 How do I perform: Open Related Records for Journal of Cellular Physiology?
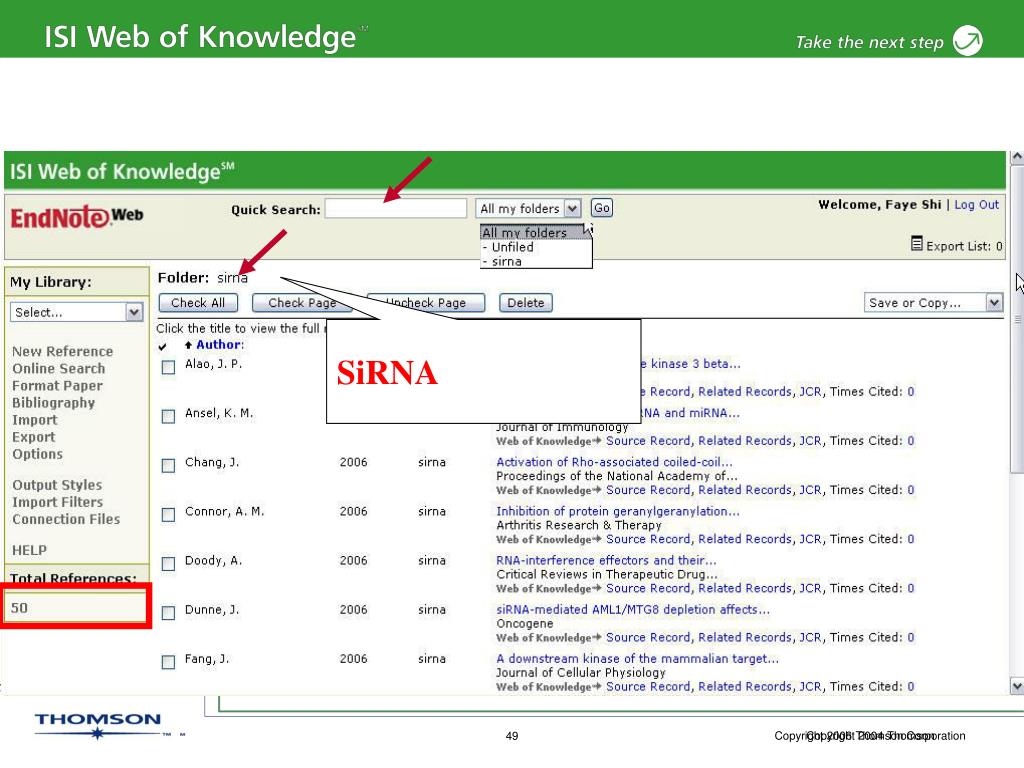(744, 686)
